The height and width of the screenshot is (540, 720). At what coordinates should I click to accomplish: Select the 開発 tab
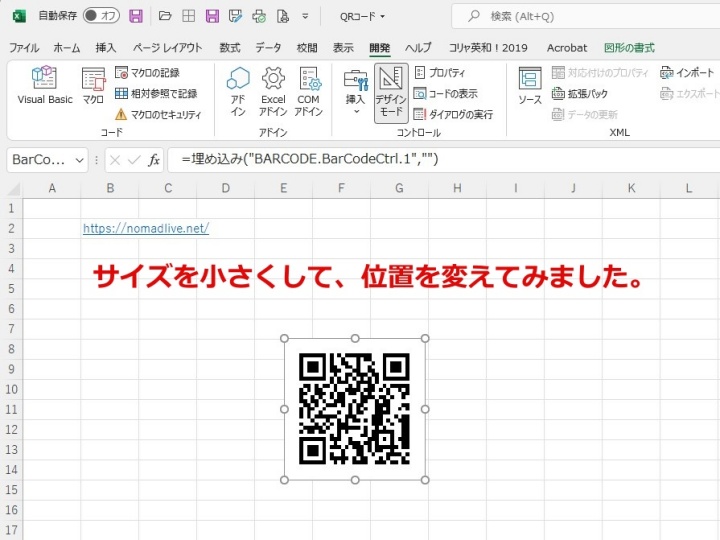pos(380,48)
